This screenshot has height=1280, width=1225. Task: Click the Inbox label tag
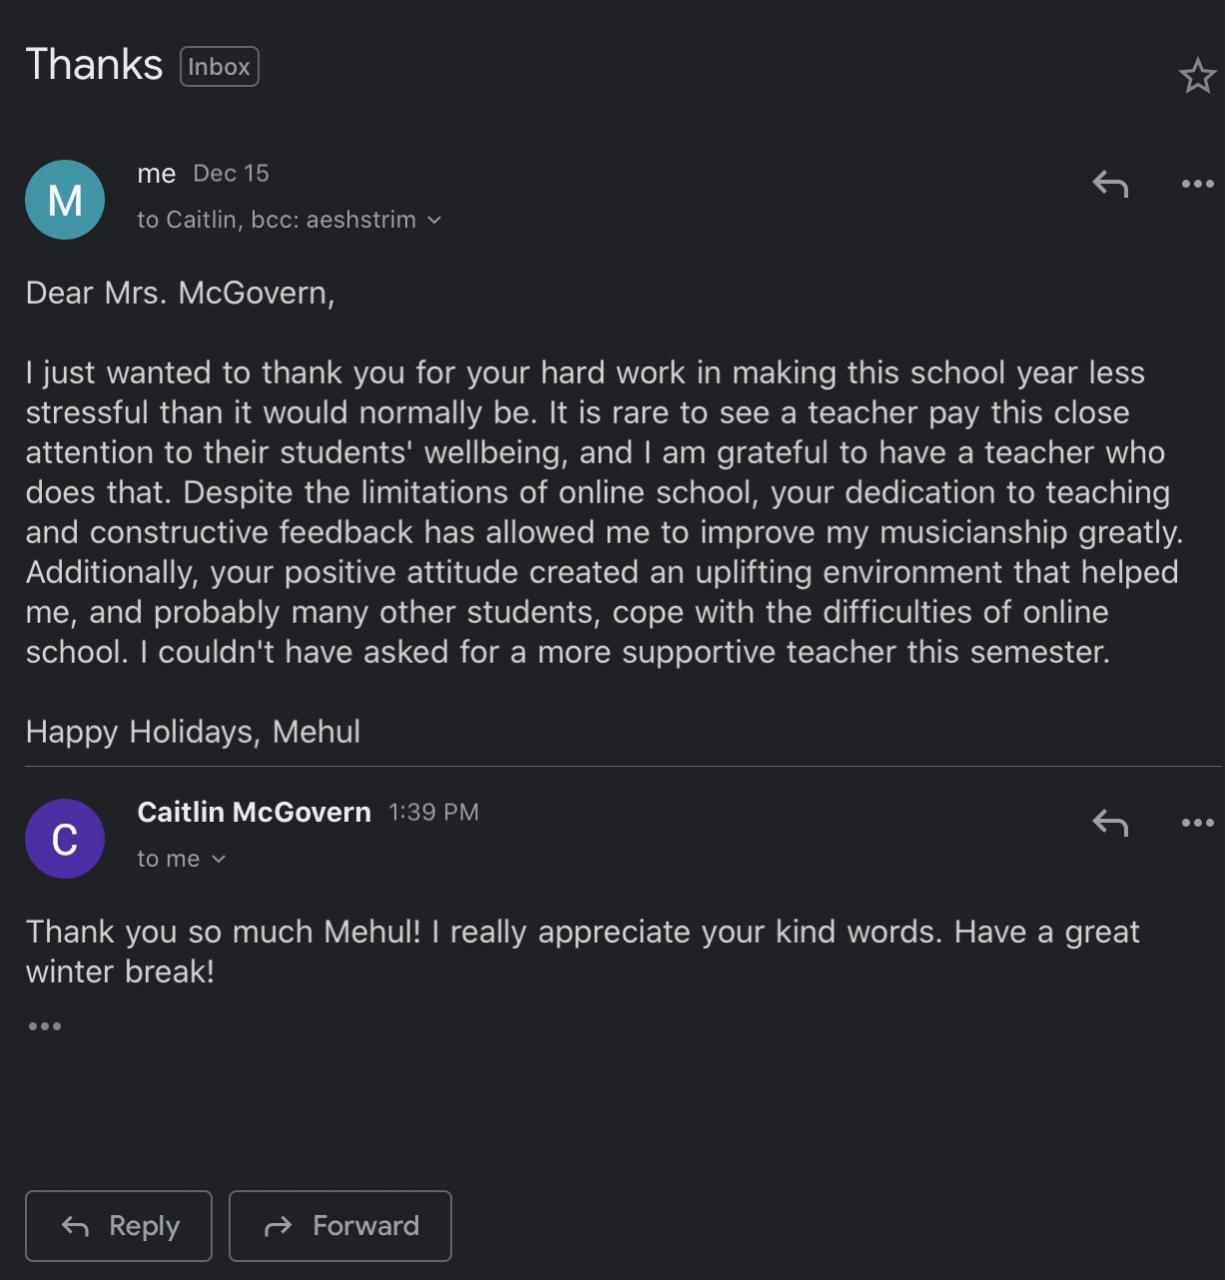coord(219,67)
